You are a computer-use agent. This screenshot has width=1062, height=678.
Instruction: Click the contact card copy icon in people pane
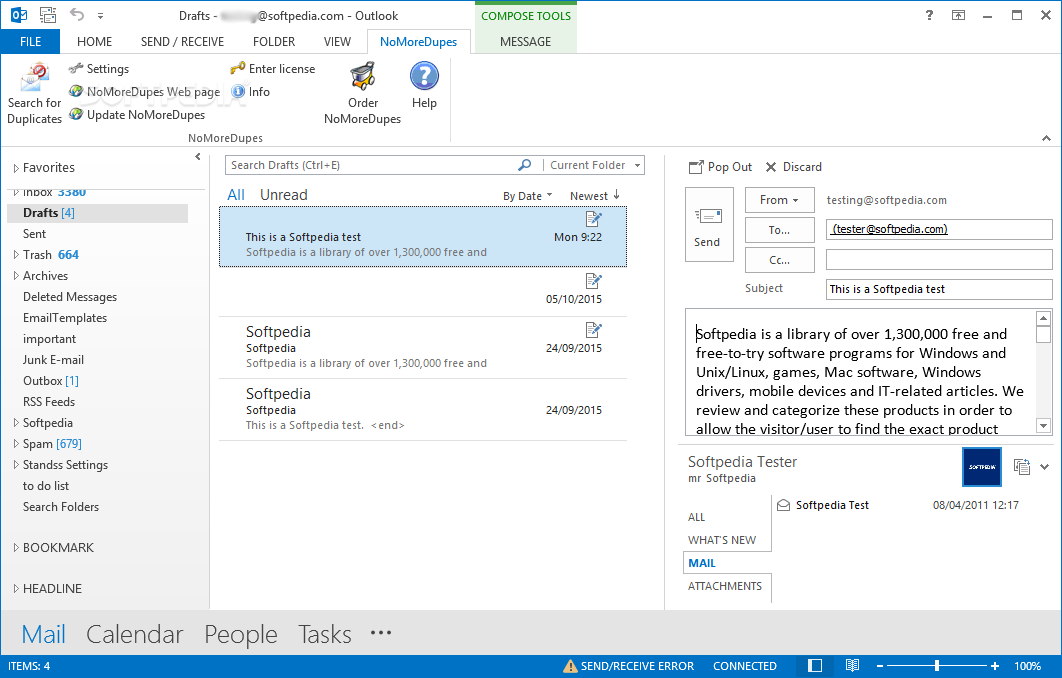click(1021, 467)
